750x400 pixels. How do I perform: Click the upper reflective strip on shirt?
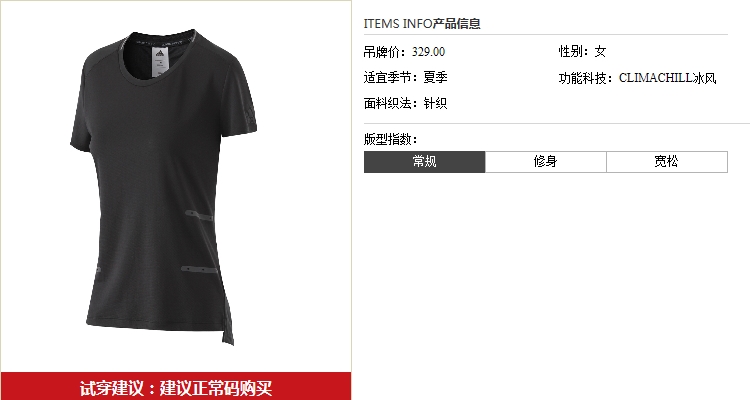click(199, 216)
